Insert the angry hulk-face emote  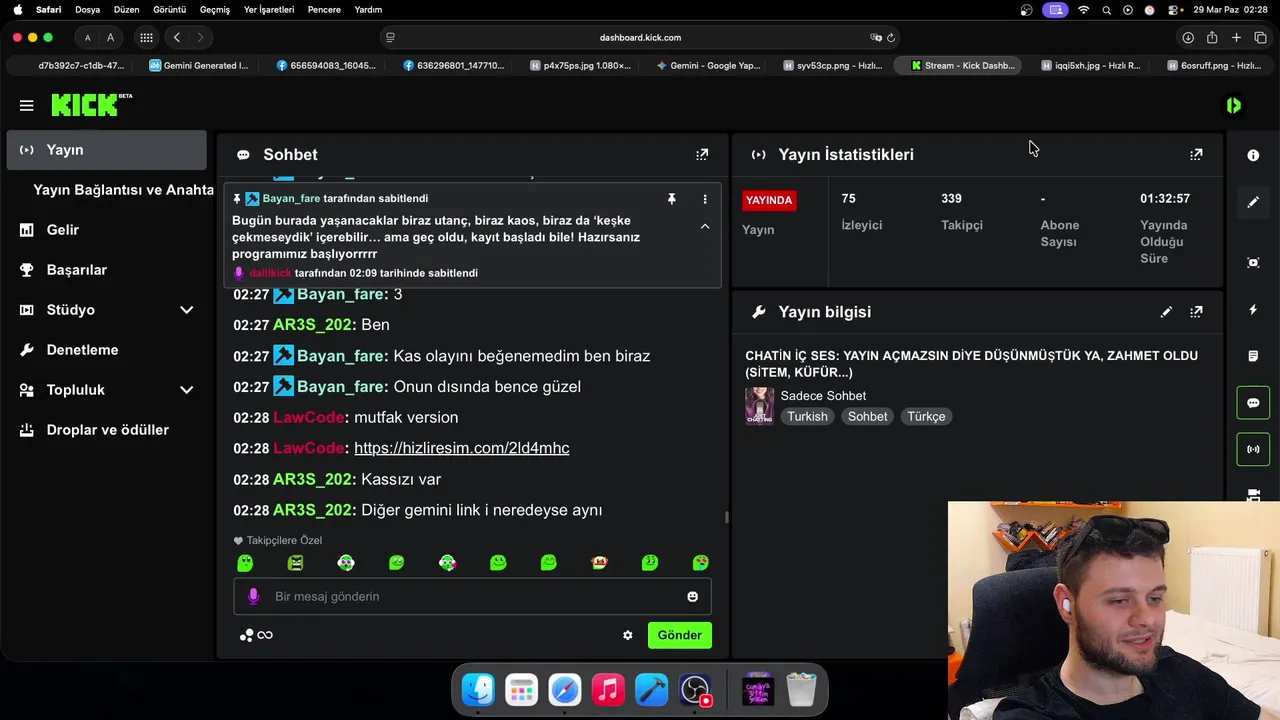click(295, 563)
